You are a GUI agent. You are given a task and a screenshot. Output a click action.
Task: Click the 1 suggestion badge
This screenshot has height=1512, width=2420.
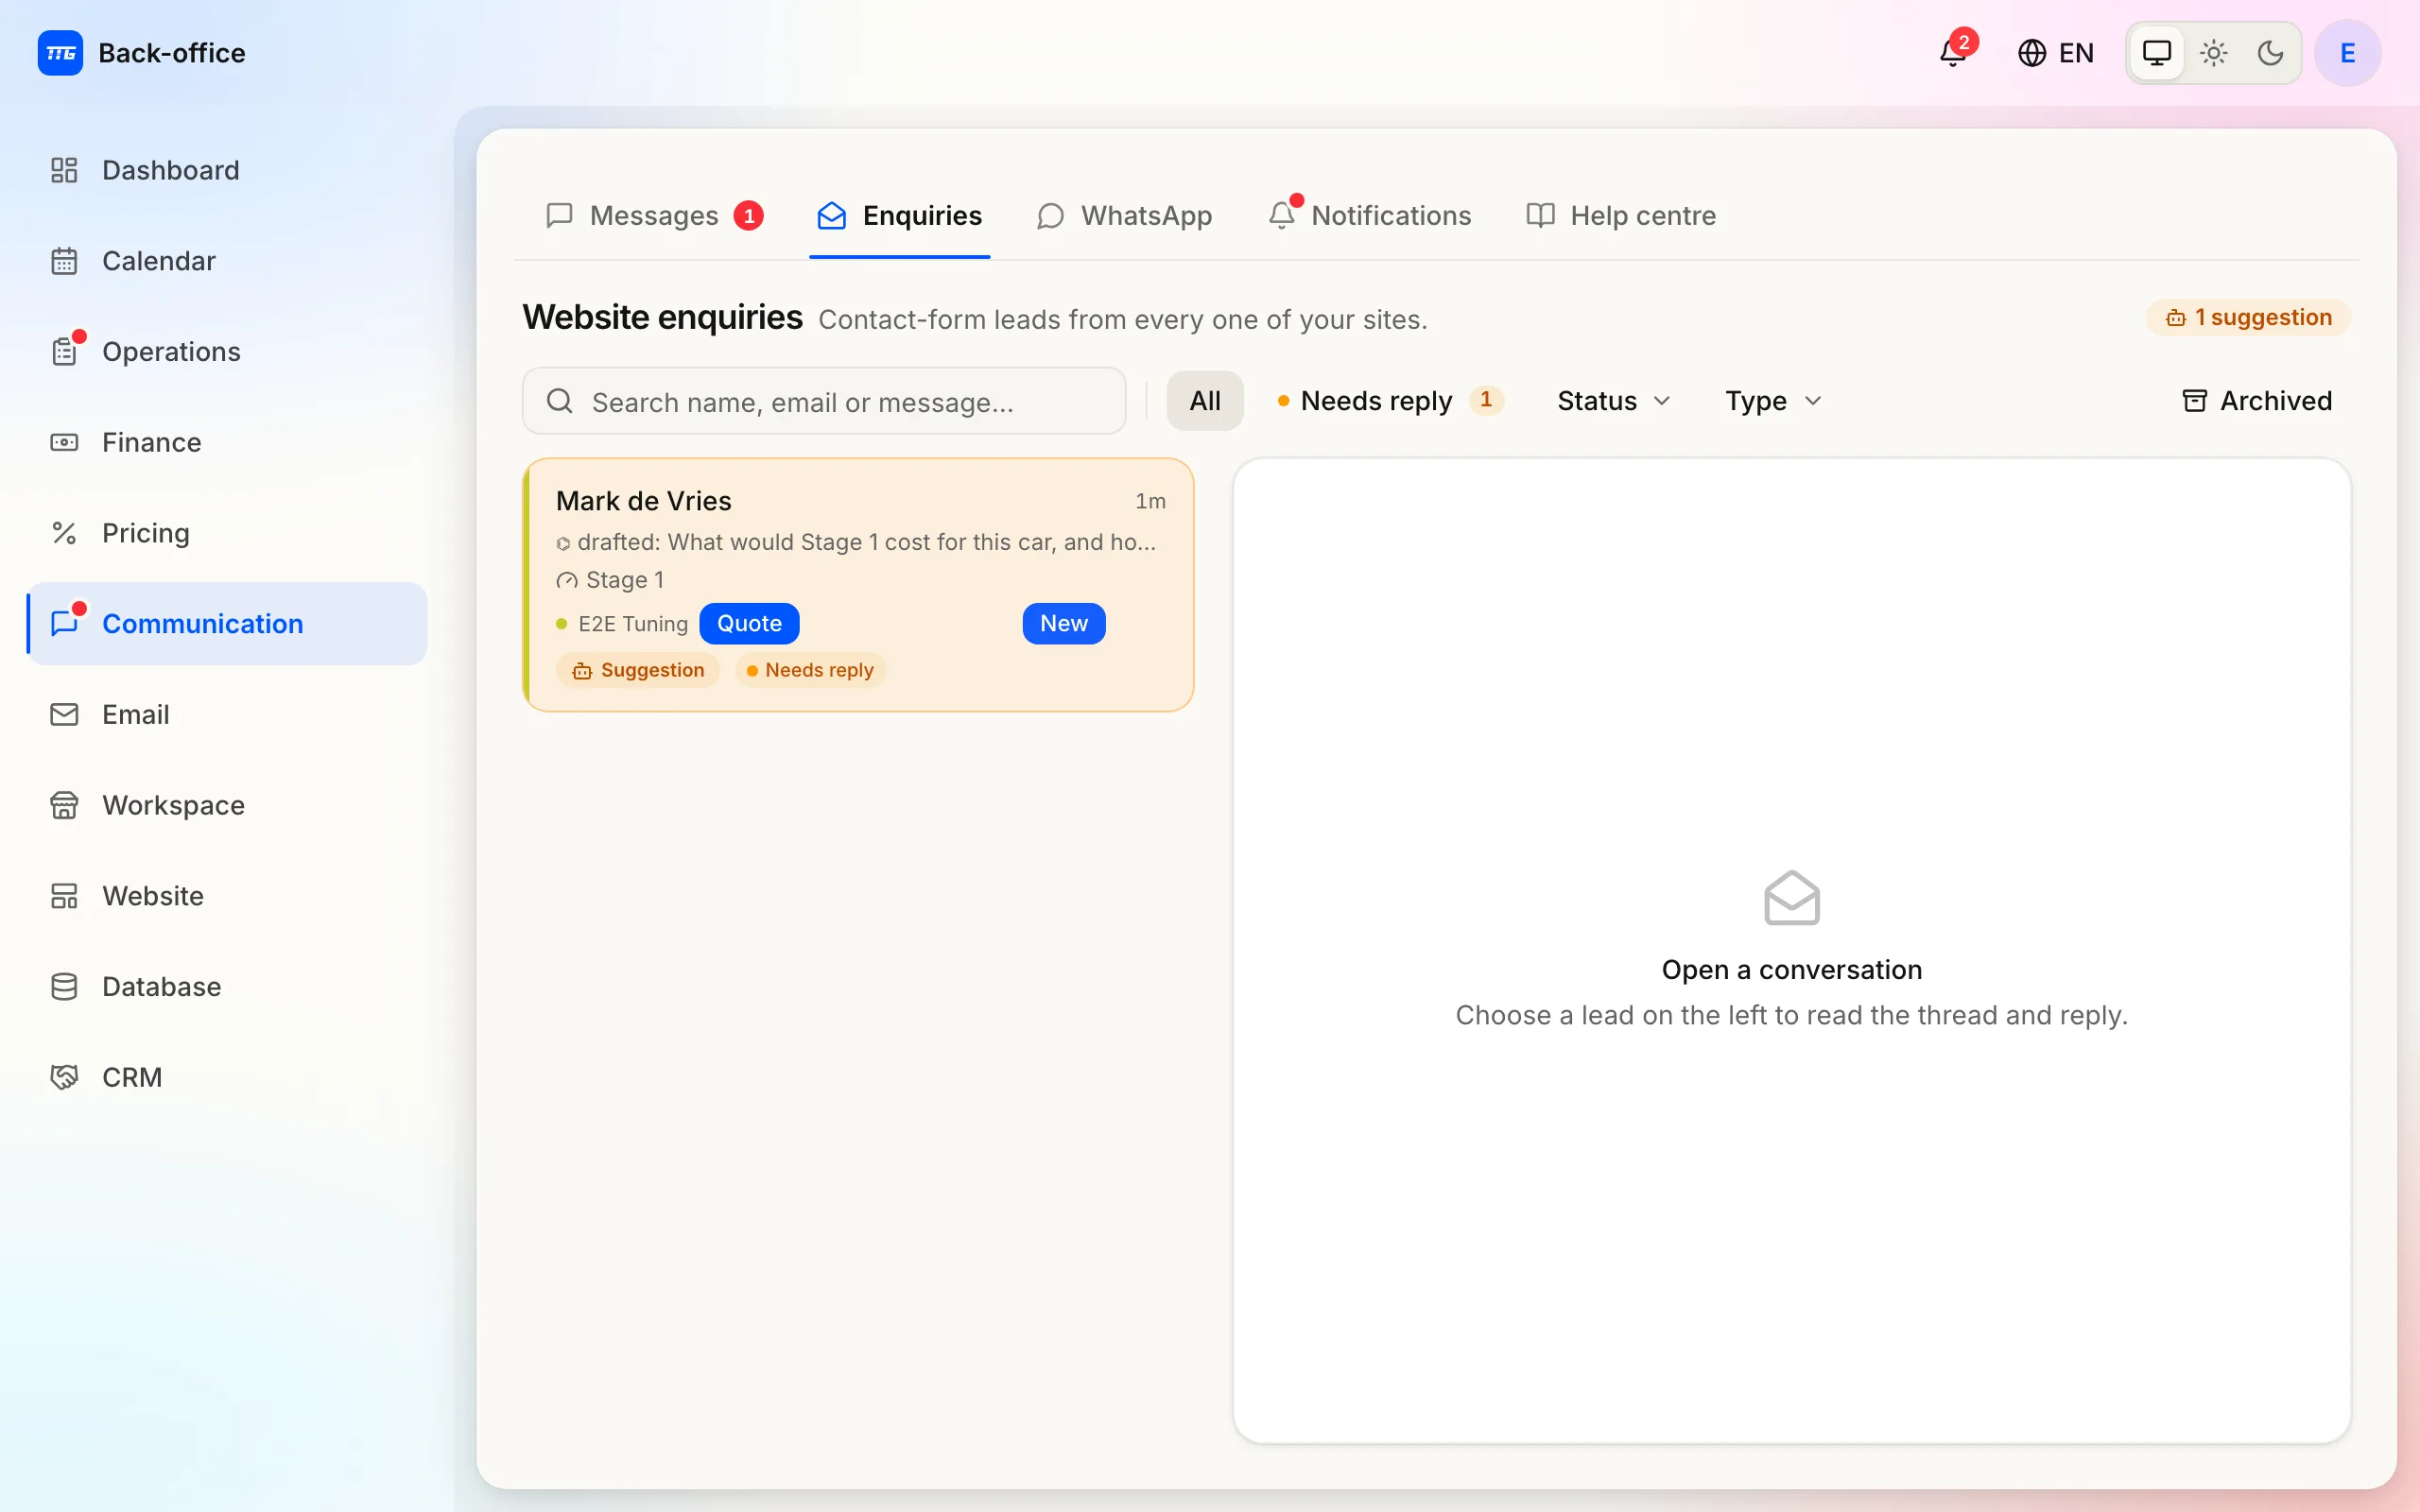pyautogui.click(x=2248, y=318)
